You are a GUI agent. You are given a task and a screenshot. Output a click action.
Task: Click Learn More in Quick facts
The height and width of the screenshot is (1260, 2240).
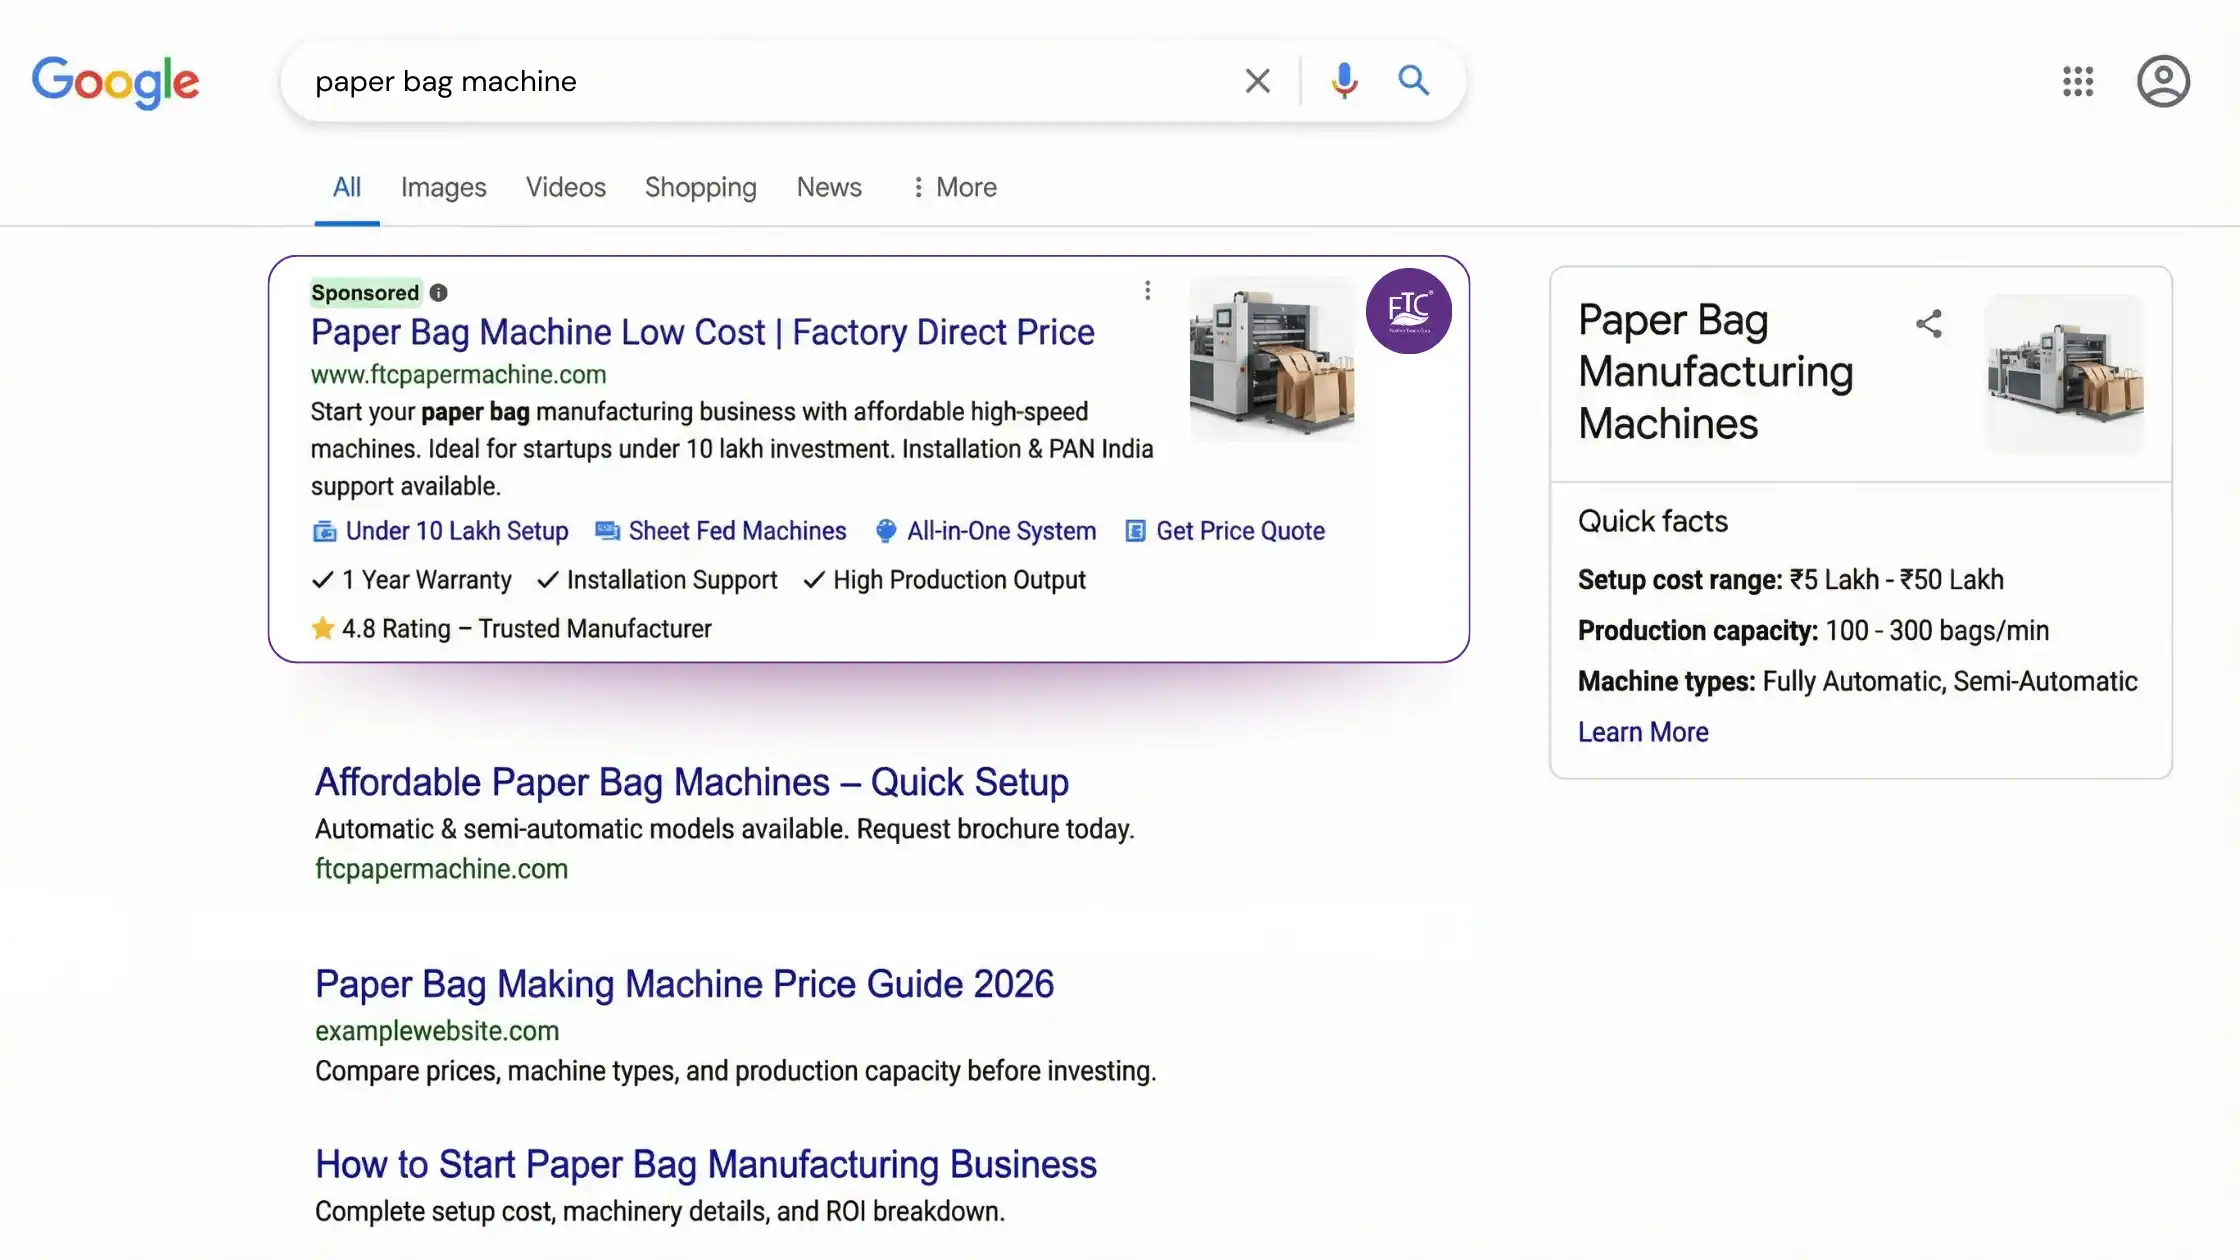point(1642,732)
